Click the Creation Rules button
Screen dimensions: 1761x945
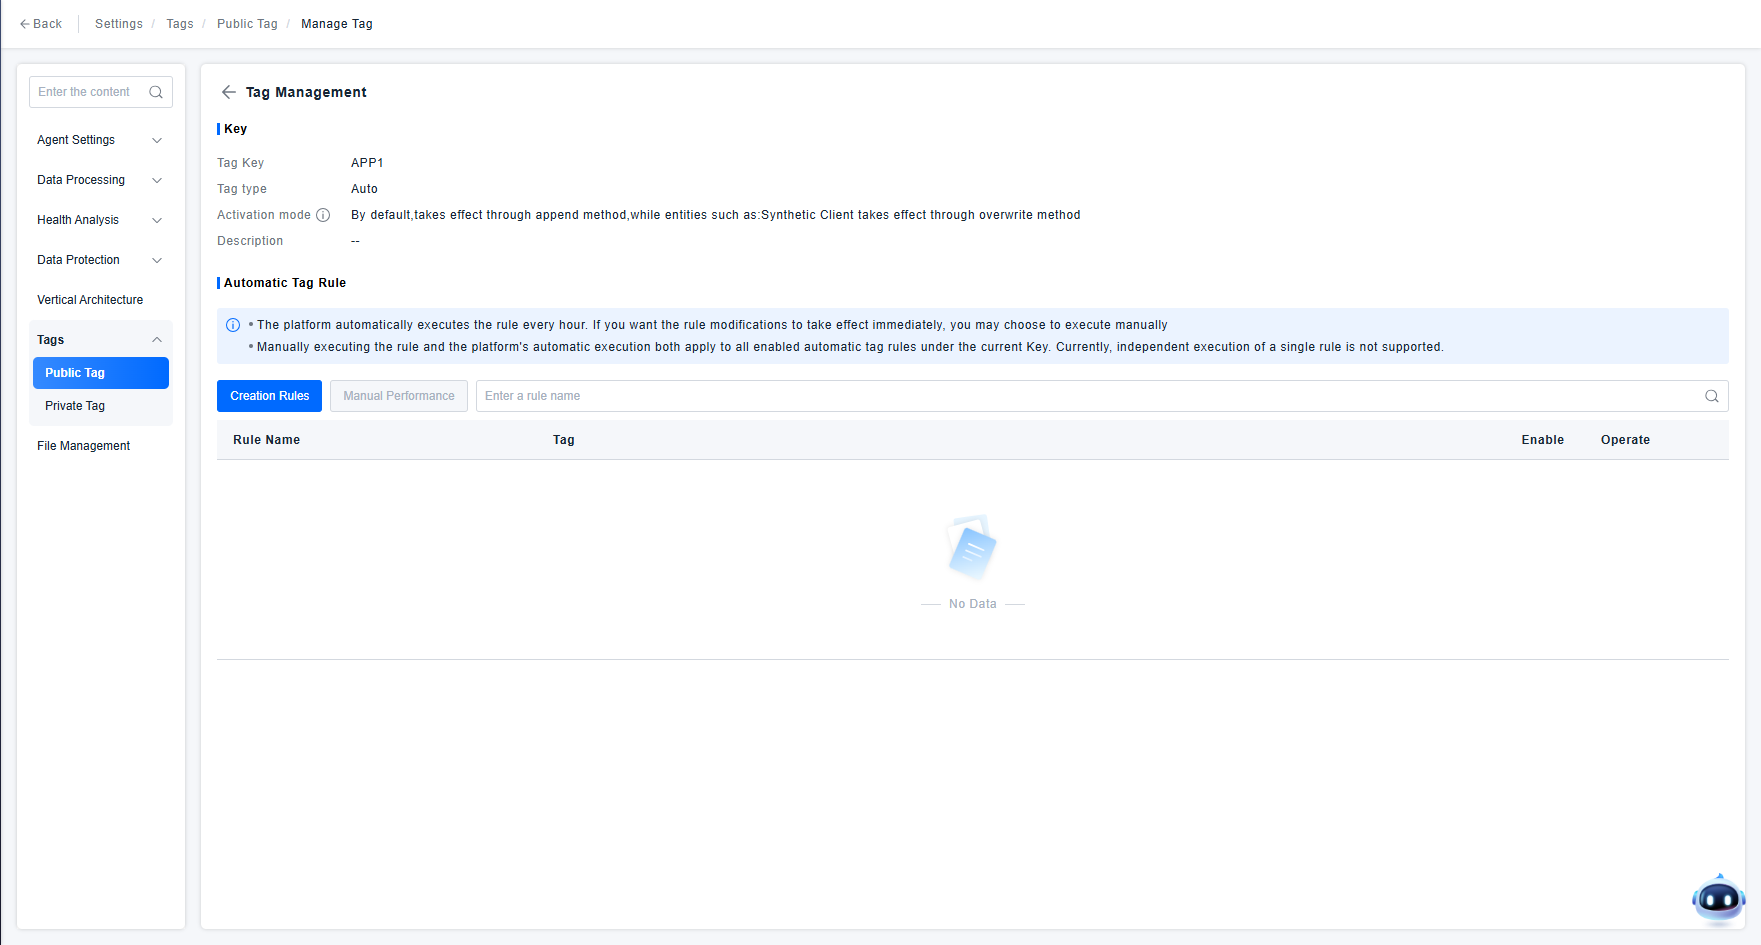(269, 396)
